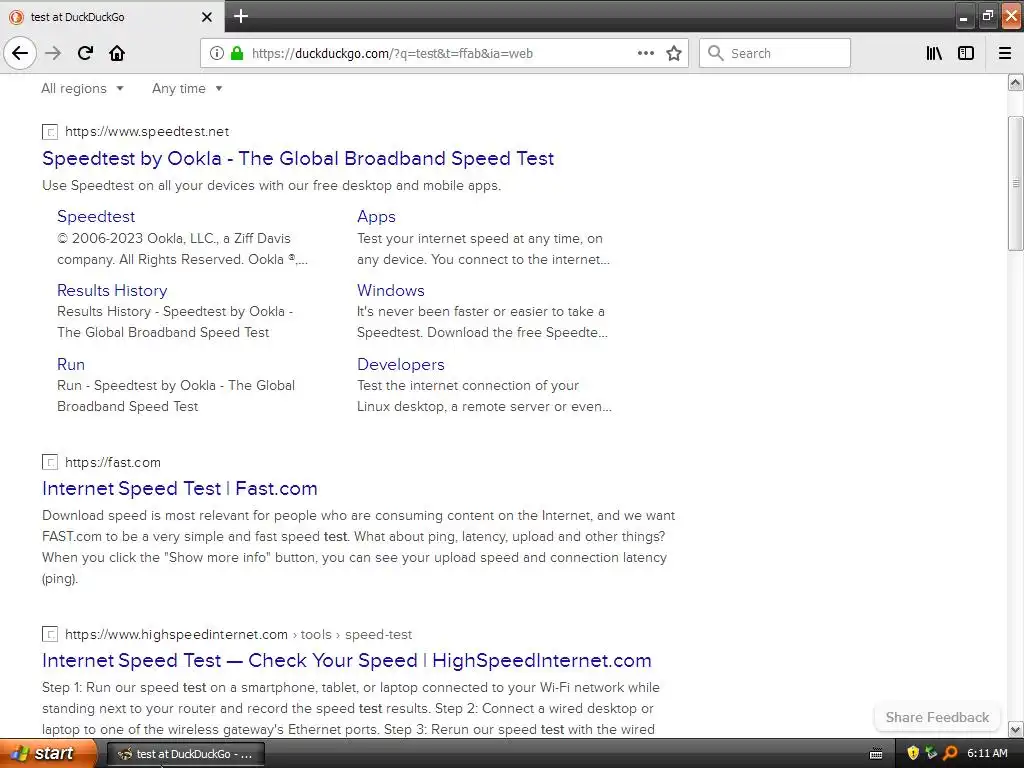Click the orange magnifier tray icon

tap(950, 754)
